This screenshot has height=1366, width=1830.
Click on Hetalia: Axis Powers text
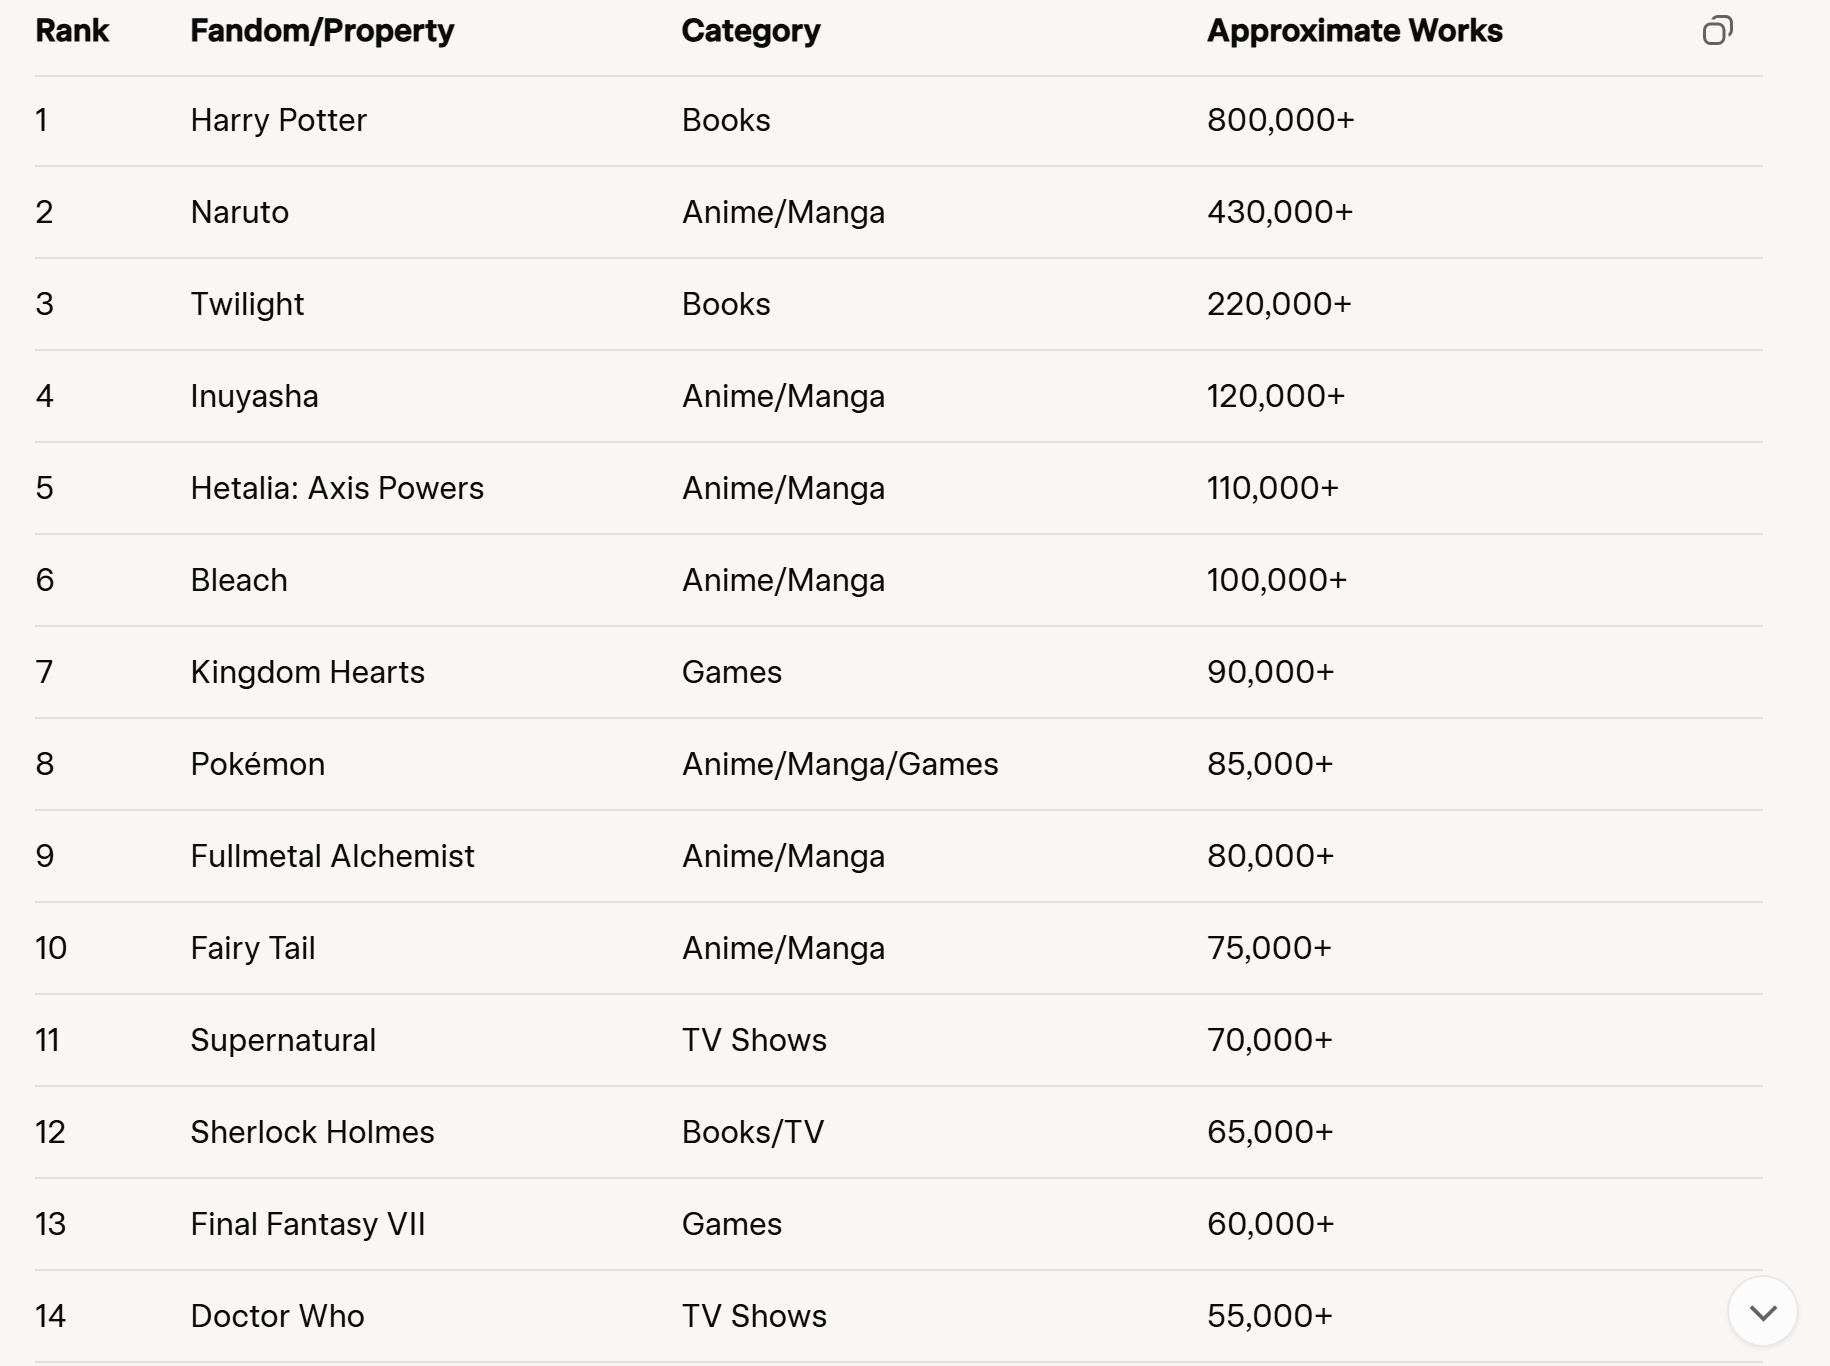pyautogui.click(x=337, y=488)
